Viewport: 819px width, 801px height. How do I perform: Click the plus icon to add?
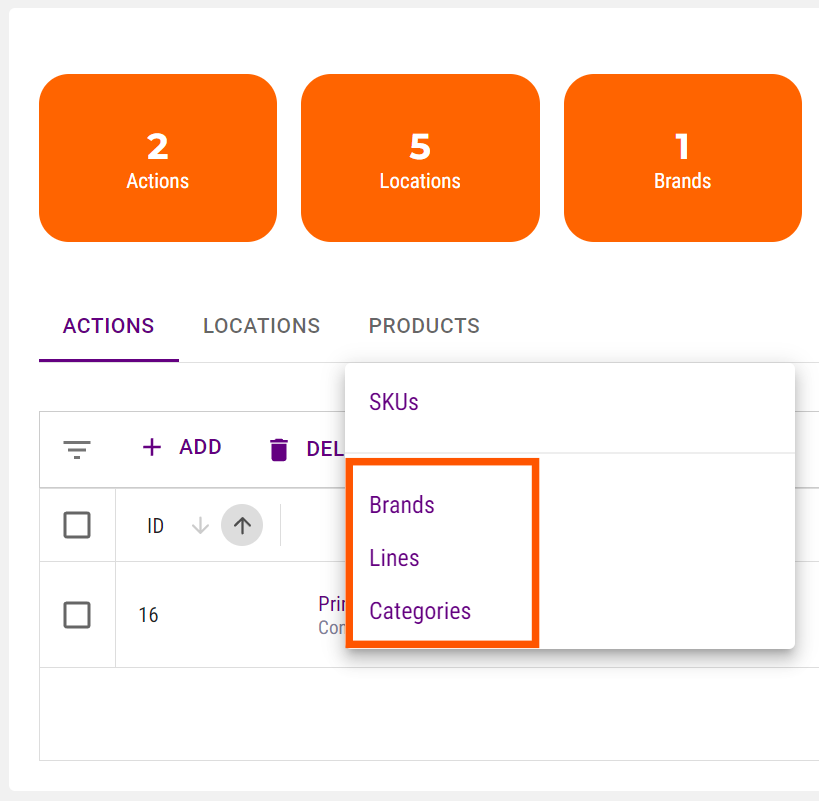152,447
